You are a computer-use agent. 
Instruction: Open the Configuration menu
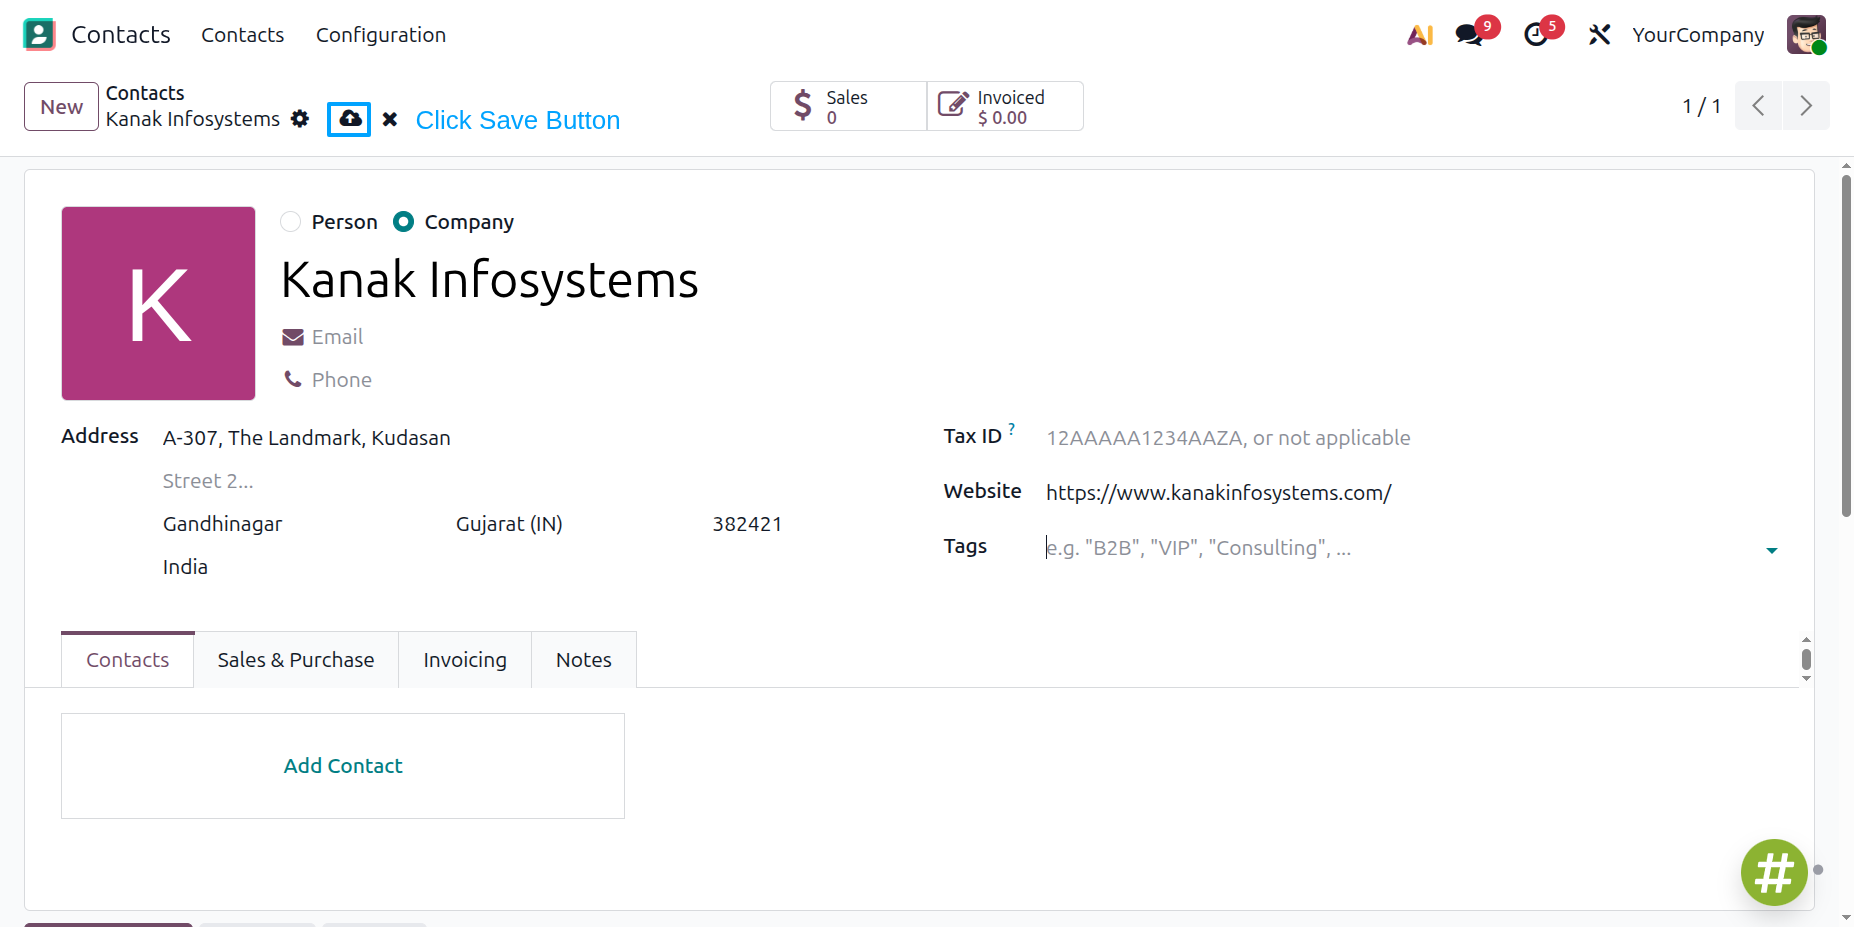pyautogui.click(x=381, y=35)
